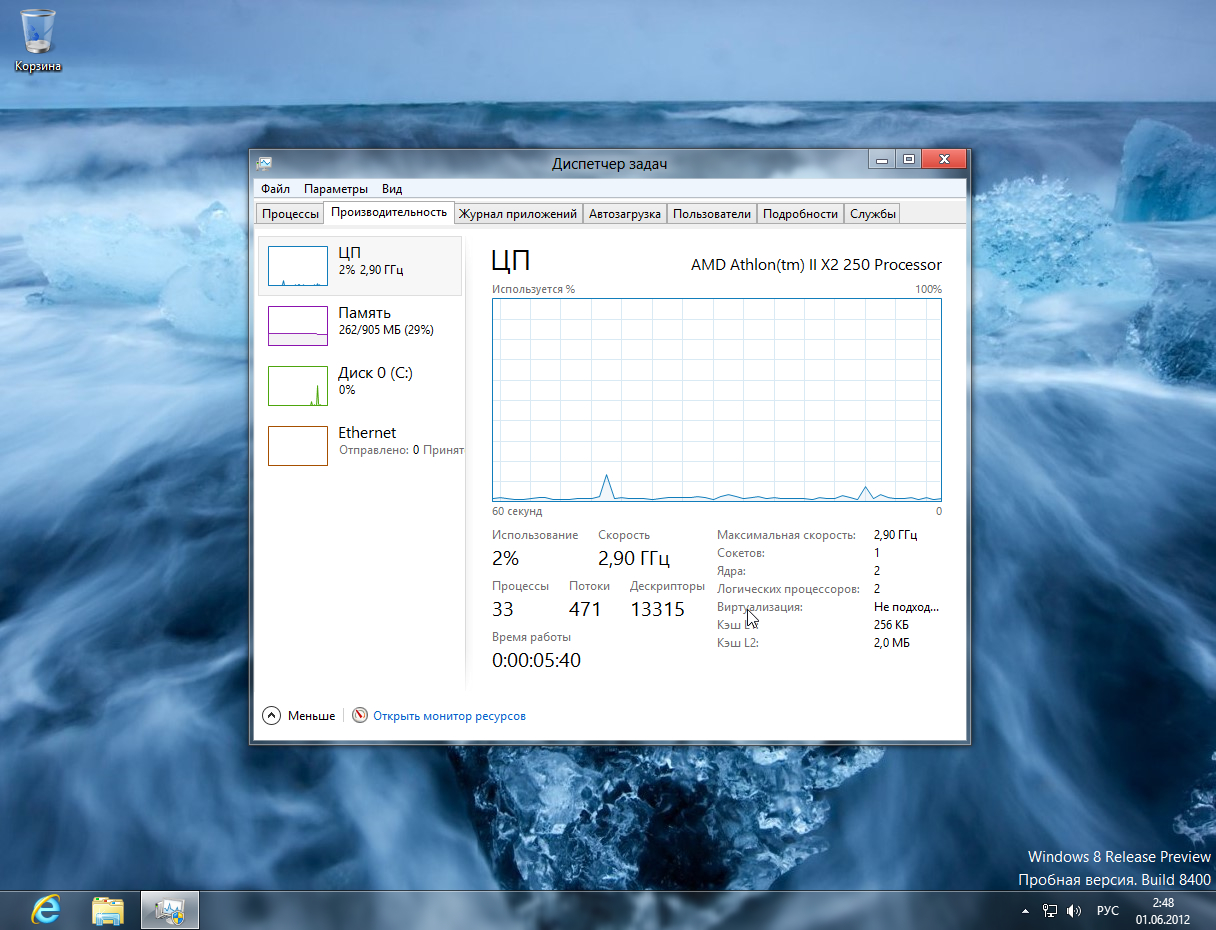Click the Потоки count 471
Image resolution: width=1216 pixels, height=930 pixels.
585,609
